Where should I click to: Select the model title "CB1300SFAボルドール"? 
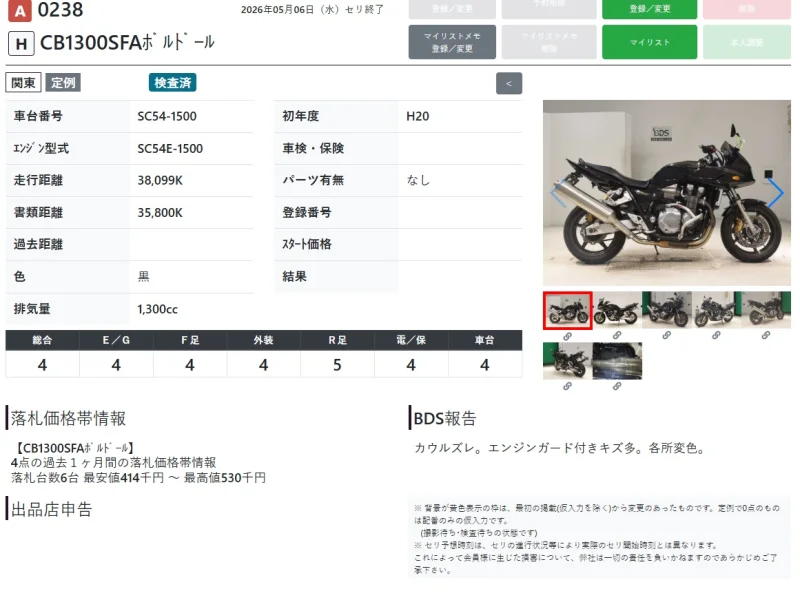tap(127, 43)
